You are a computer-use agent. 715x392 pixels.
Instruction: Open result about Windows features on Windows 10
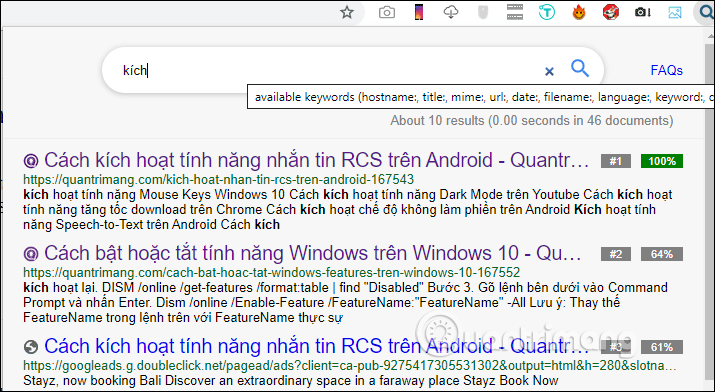coord(313,253)
